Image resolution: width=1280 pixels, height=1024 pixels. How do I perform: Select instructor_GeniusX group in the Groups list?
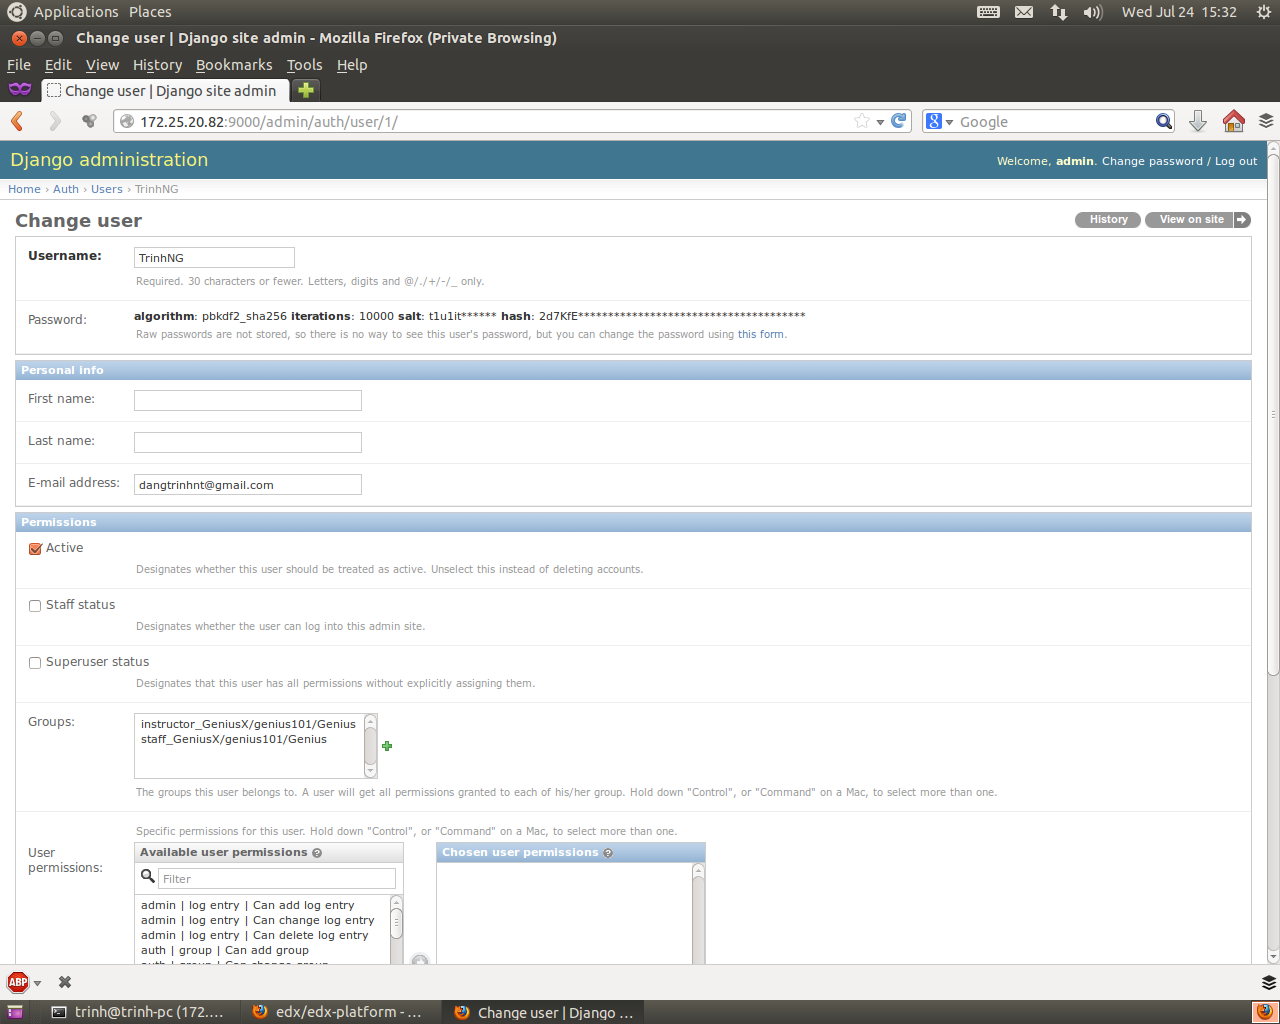coord(248,724)
